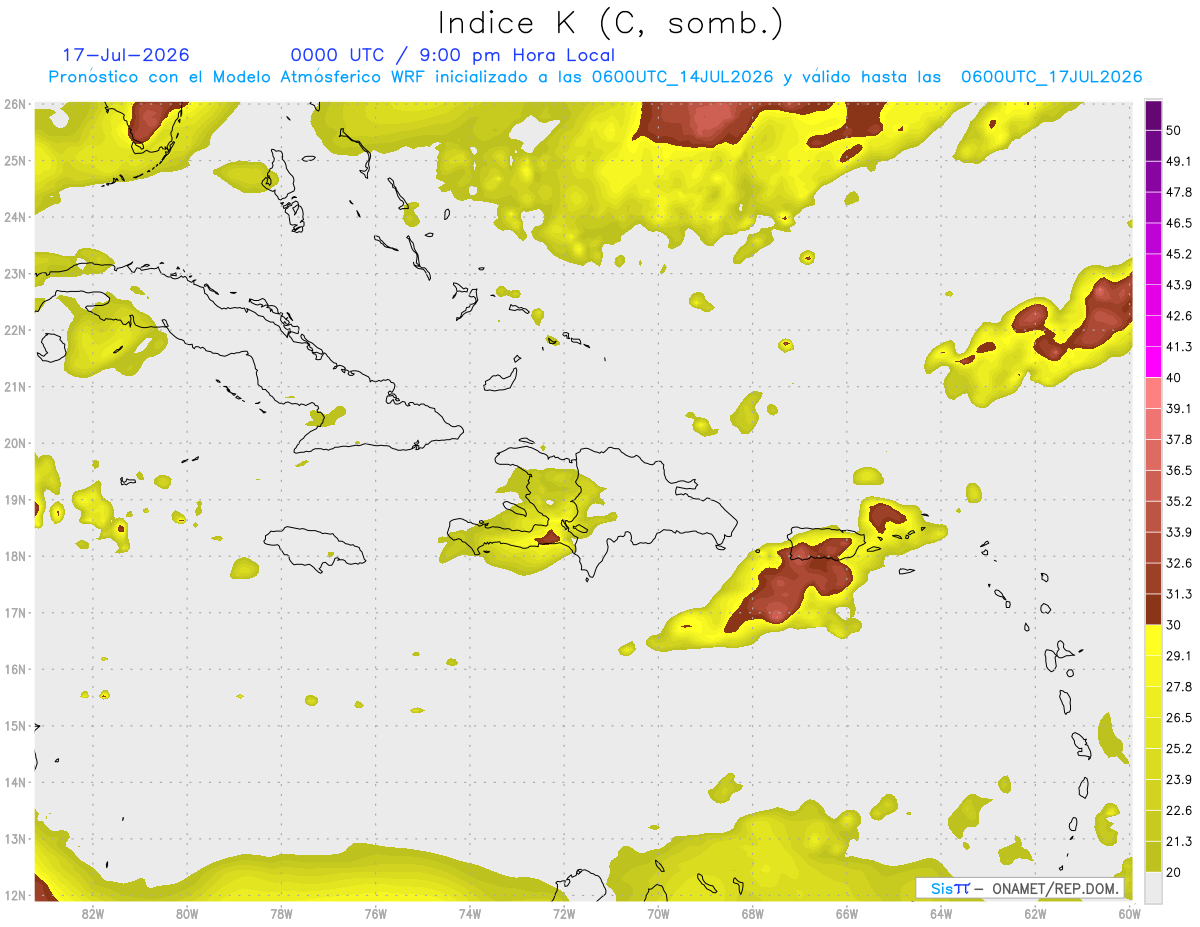The height and width of the screenshot is (927, 1200).
Task: Click the 43.9 color scale value
Action: (1179, 285)
